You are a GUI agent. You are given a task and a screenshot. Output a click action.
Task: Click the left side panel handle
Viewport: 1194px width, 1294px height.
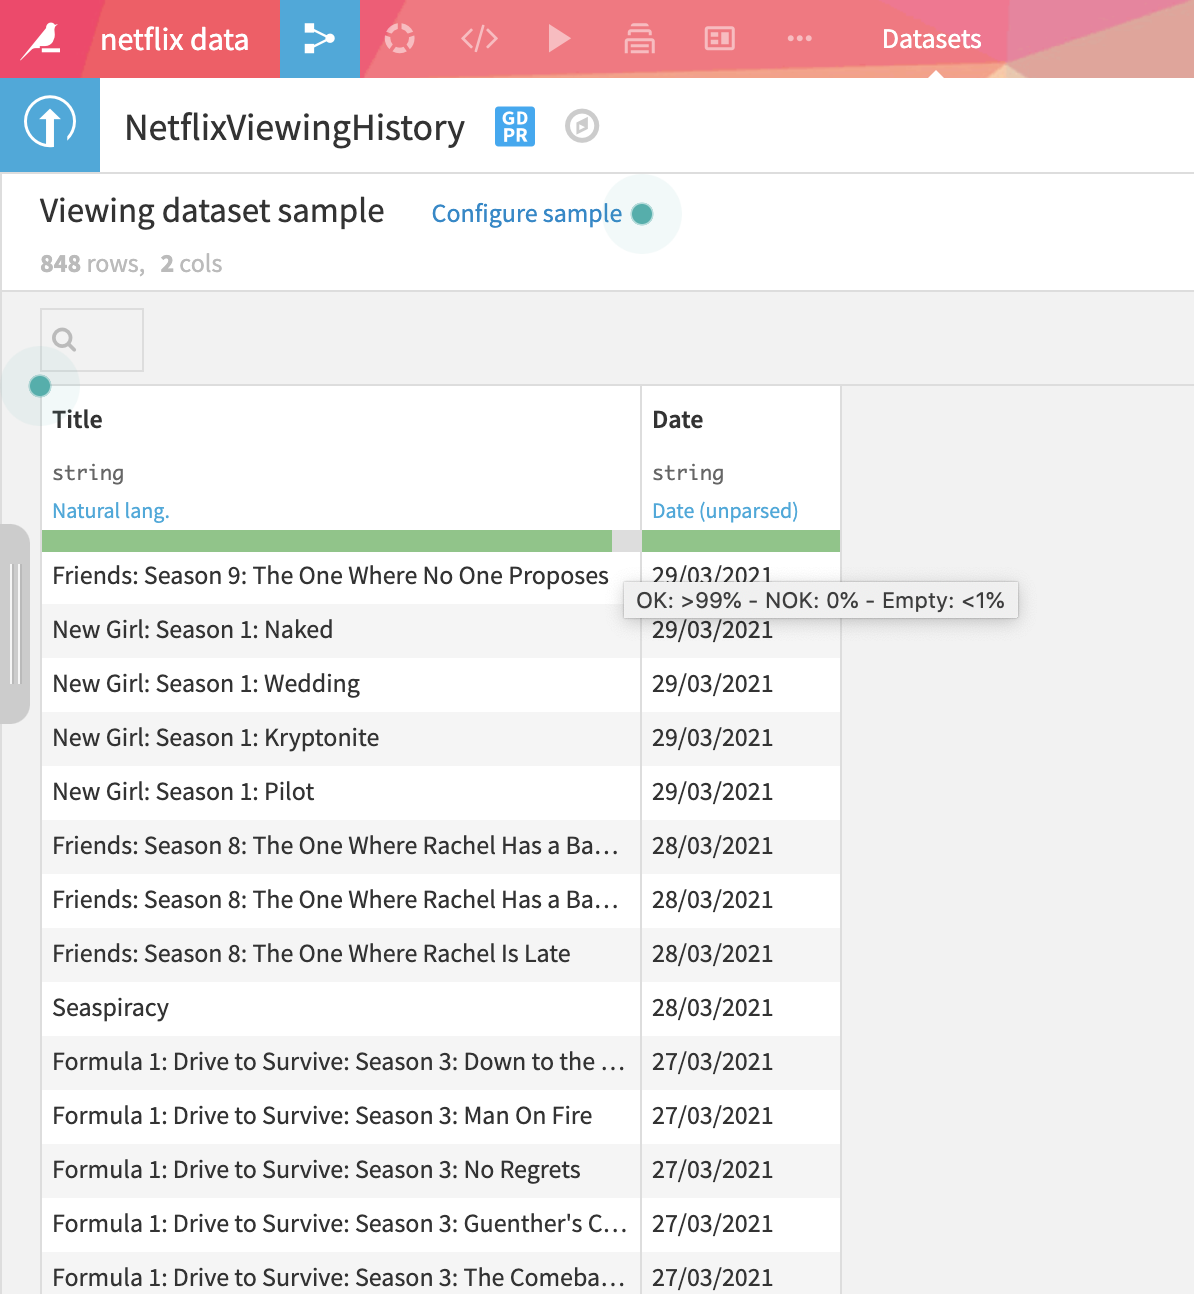tap(14, 624)
